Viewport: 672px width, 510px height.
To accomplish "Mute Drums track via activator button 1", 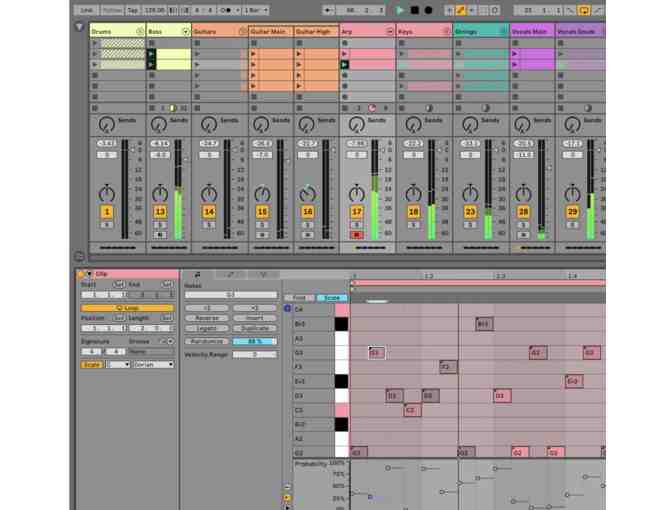I will pos(106,212).
